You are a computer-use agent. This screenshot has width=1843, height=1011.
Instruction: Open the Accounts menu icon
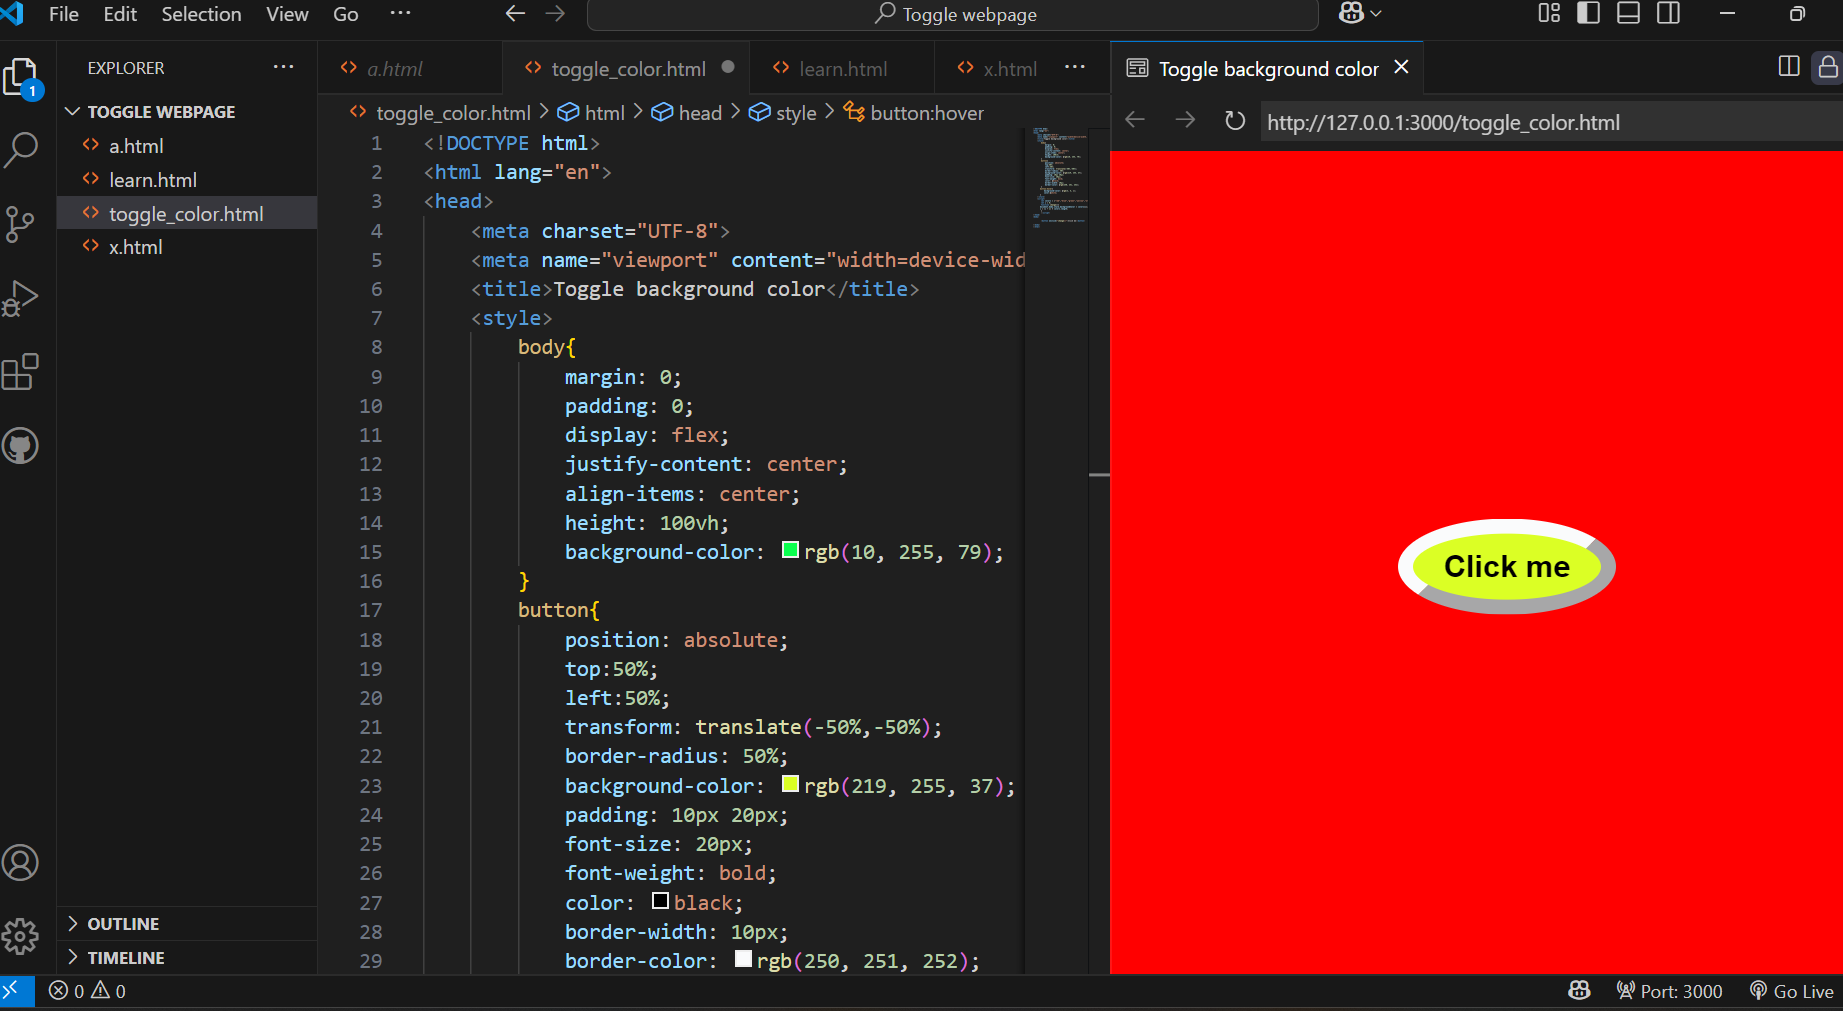tap(21, 862)
